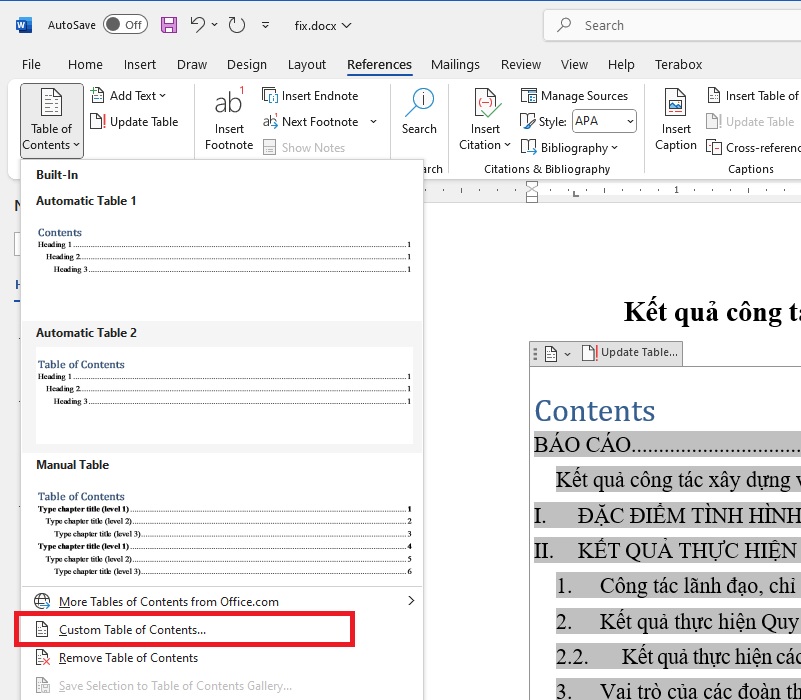
Task: Click the Insert Footnote icon
Action: point(229,102)
